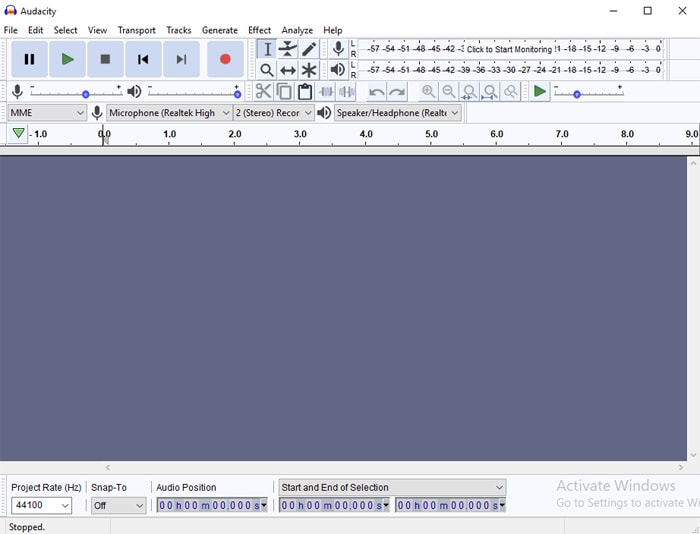Open the selection end time format arrow
This screenshot has width=700, height=534.
click(502, 505)
